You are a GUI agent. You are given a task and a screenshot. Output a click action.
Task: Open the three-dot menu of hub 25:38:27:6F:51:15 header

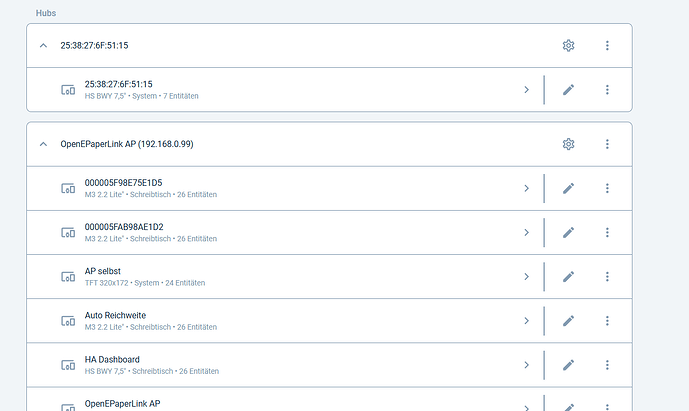(x=607, y=45)
